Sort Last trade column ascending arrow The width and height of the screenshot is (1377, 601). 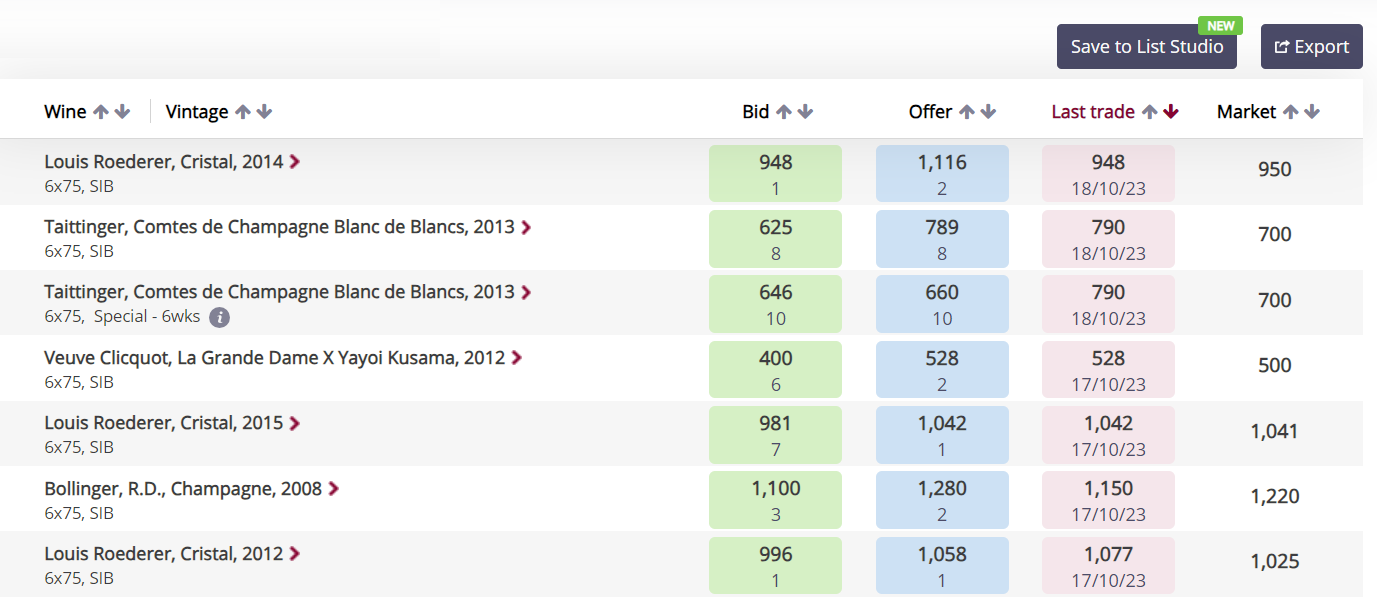coord(1149,112)
